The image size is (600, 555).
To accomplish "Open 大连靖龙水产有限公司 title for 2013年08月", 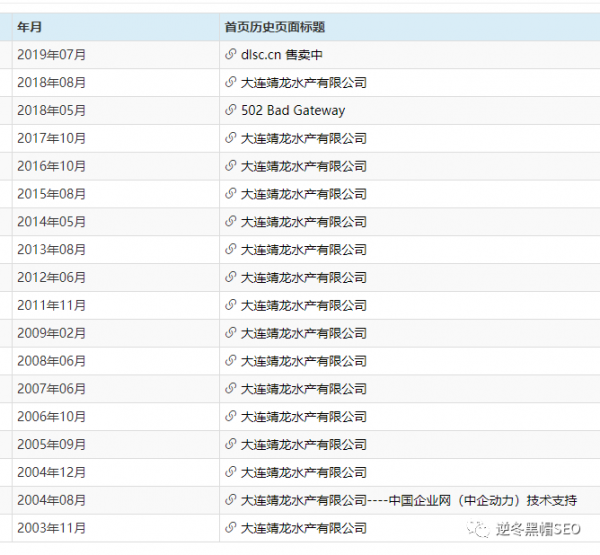I will click(x=304, y=250).
